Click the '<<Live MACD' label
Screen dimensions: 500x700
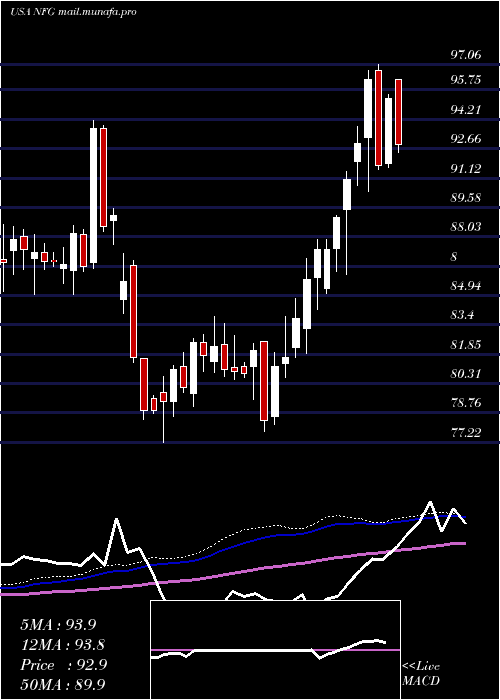point(421,674)
